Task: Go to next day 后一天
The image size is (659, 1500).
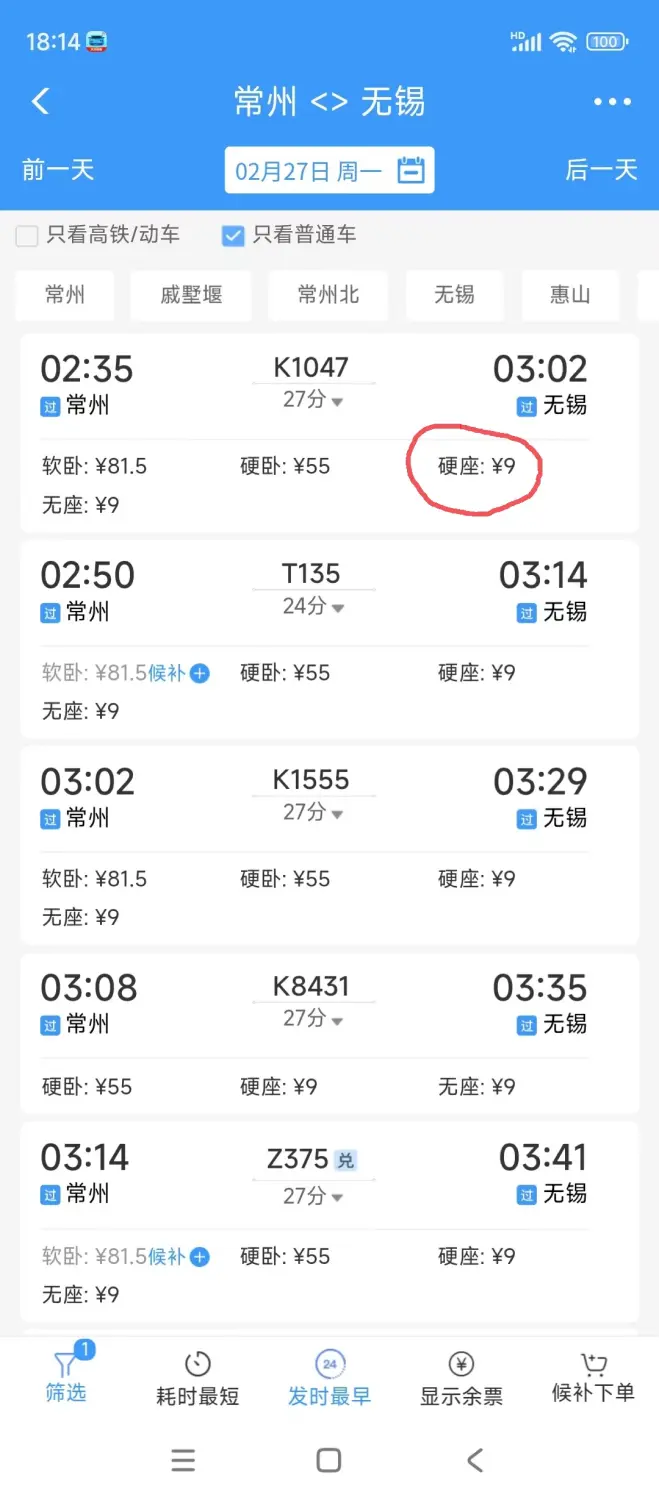Action: [x=601, y=170]
